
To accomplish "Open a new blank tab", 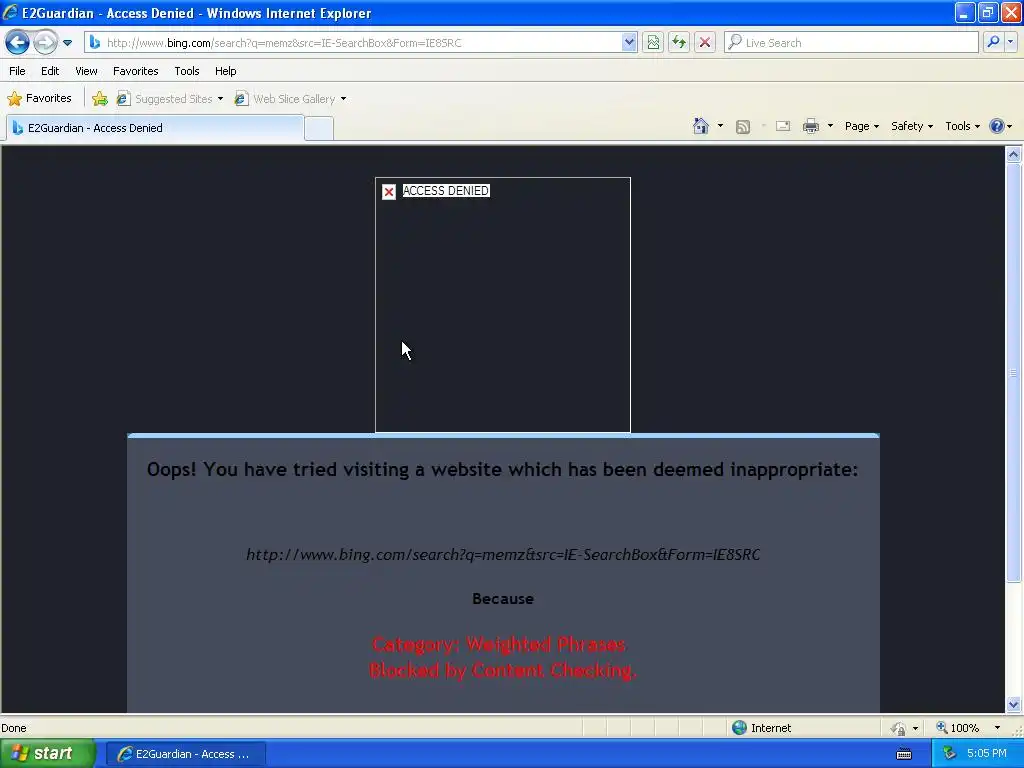I will coord(319,129).
